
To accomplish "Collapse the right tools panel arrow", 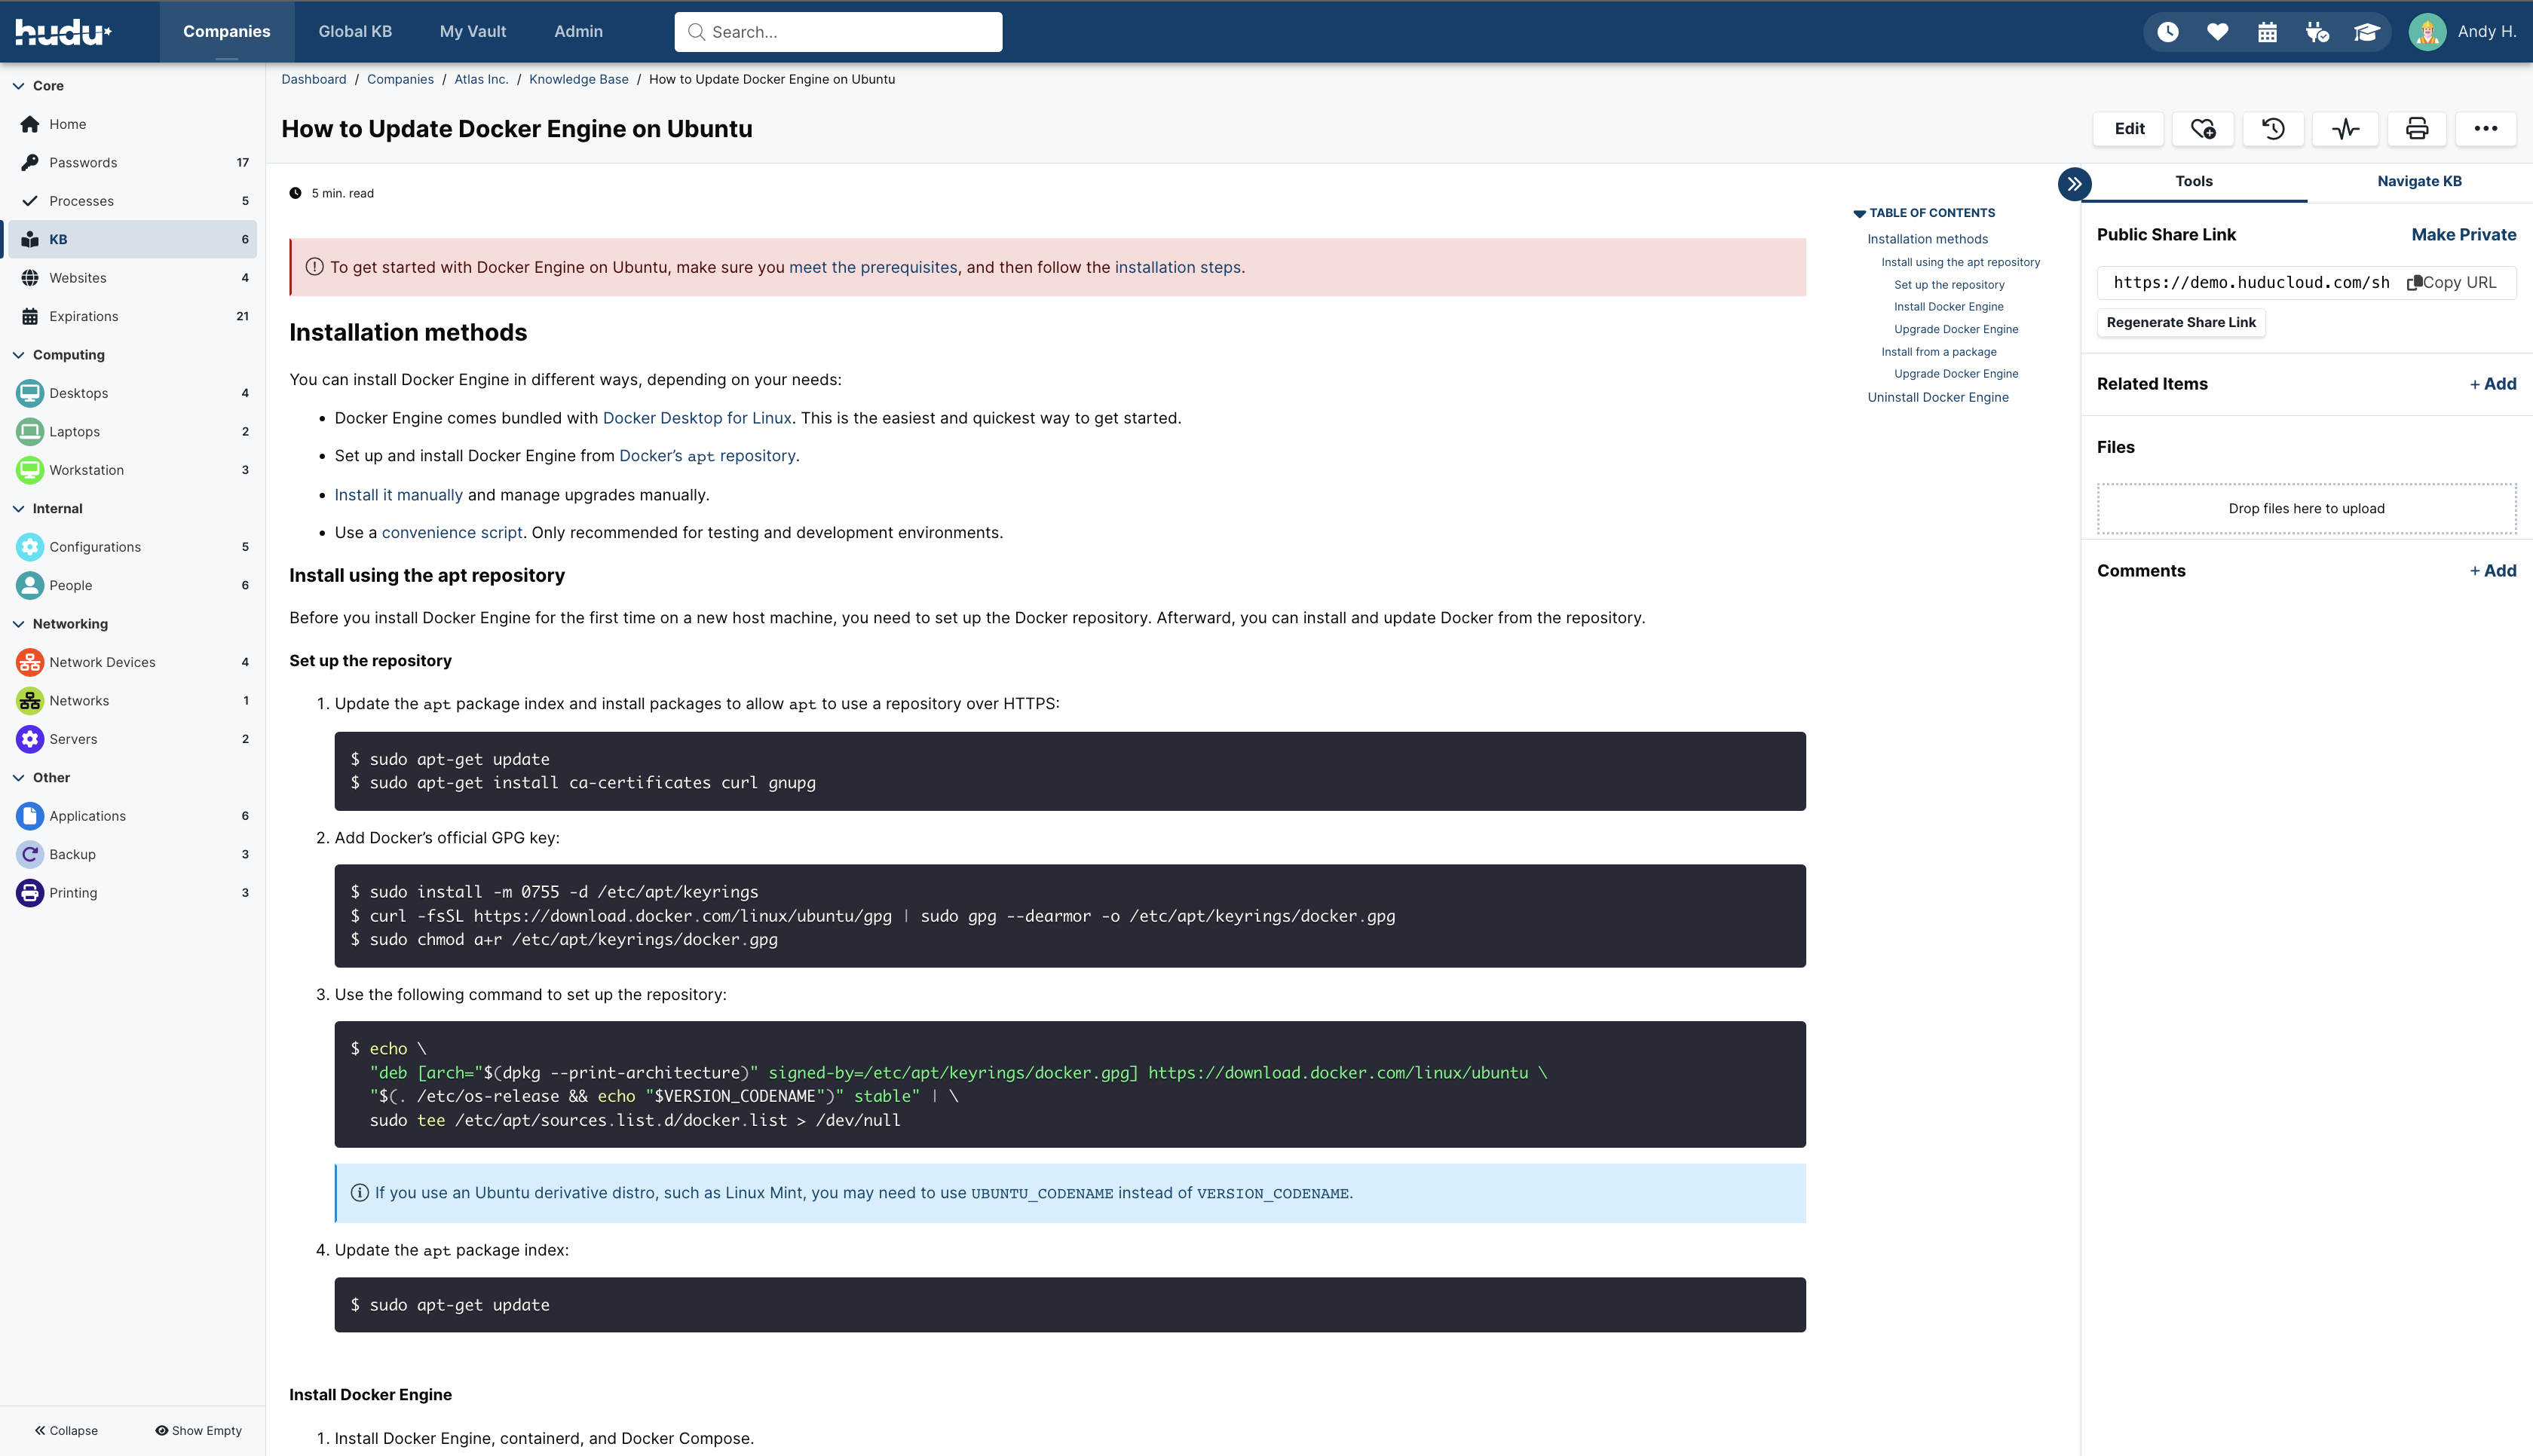I will click(2074, 184).
